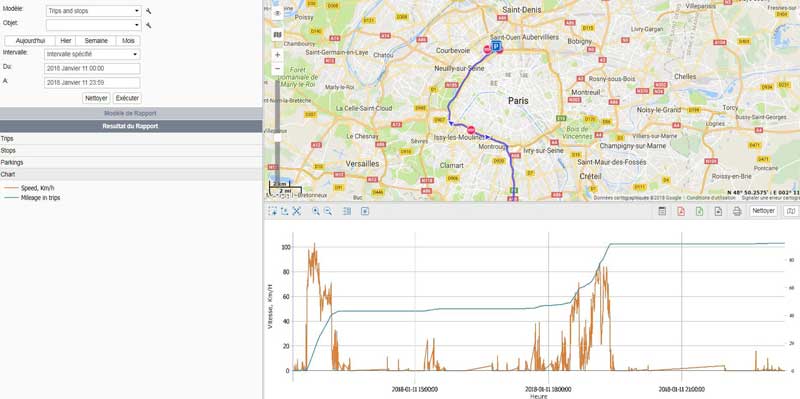This screenshot has height=399, width=800.
Task: Click the chart axis zoom tool icon
Action: pos(285,211)
